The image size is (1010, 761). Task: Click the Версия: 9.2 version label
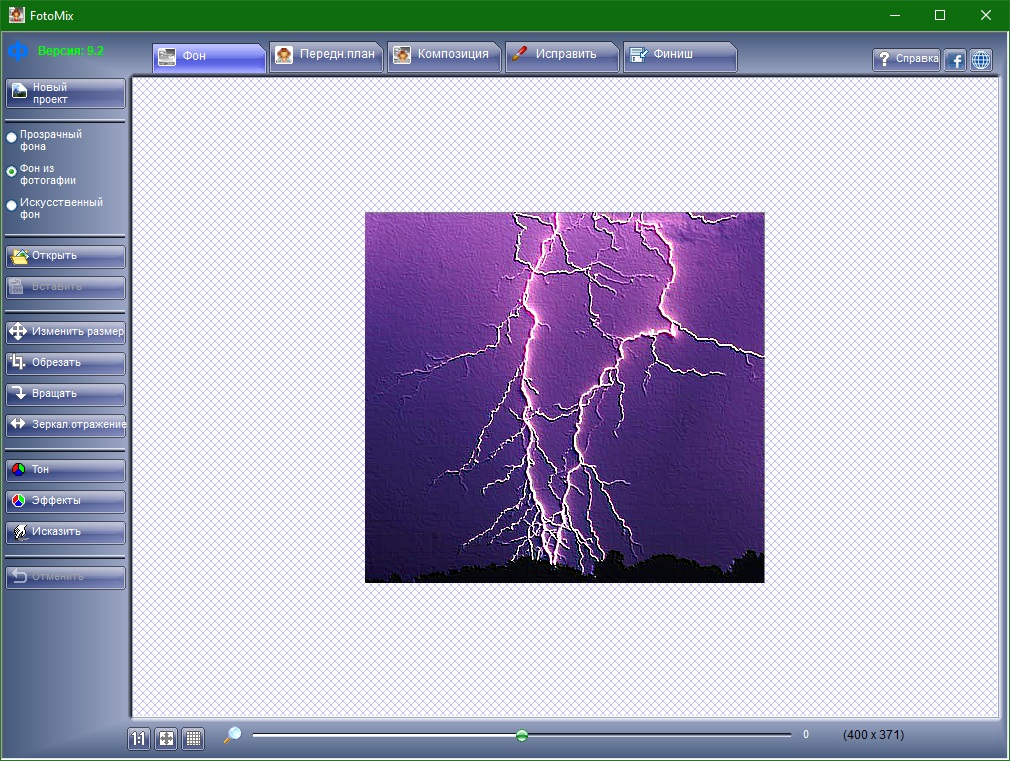(71, 51)
